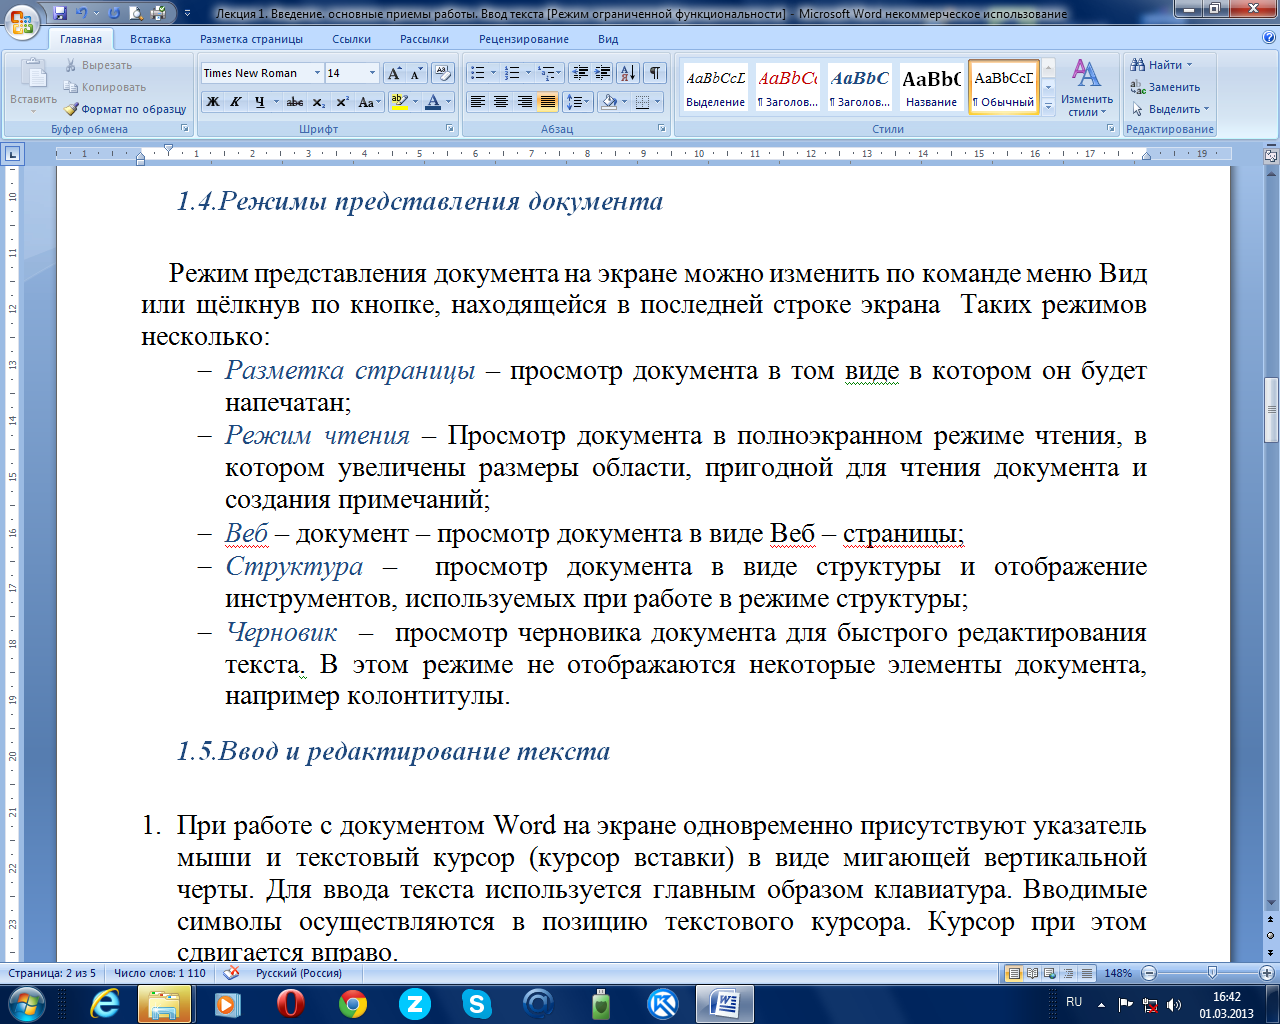Open the Windows Start menu
This screenshot has height=1024, width=1280.
click(x=25, y=1003)
